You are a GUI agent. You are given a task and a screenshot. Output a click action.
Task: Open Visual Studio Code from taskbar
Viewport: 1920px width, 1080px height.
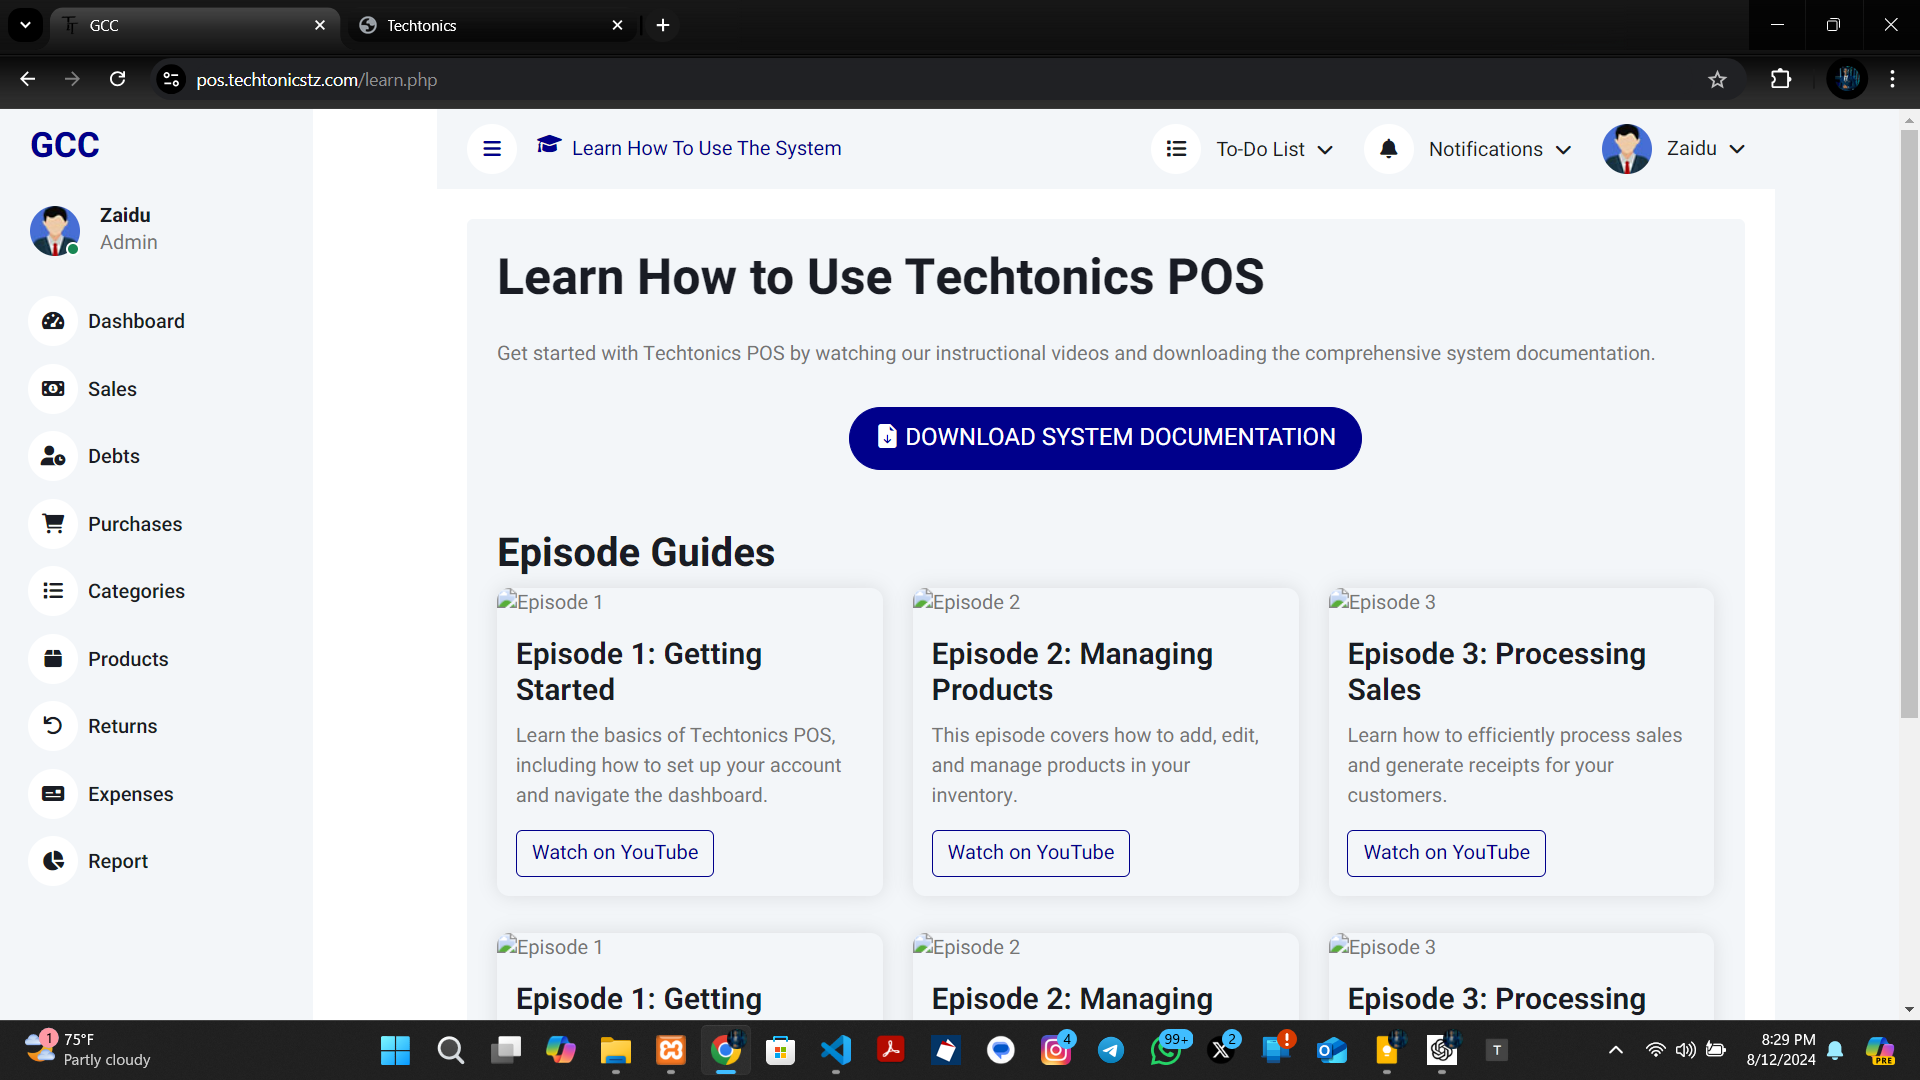(x=836, y=1050)
